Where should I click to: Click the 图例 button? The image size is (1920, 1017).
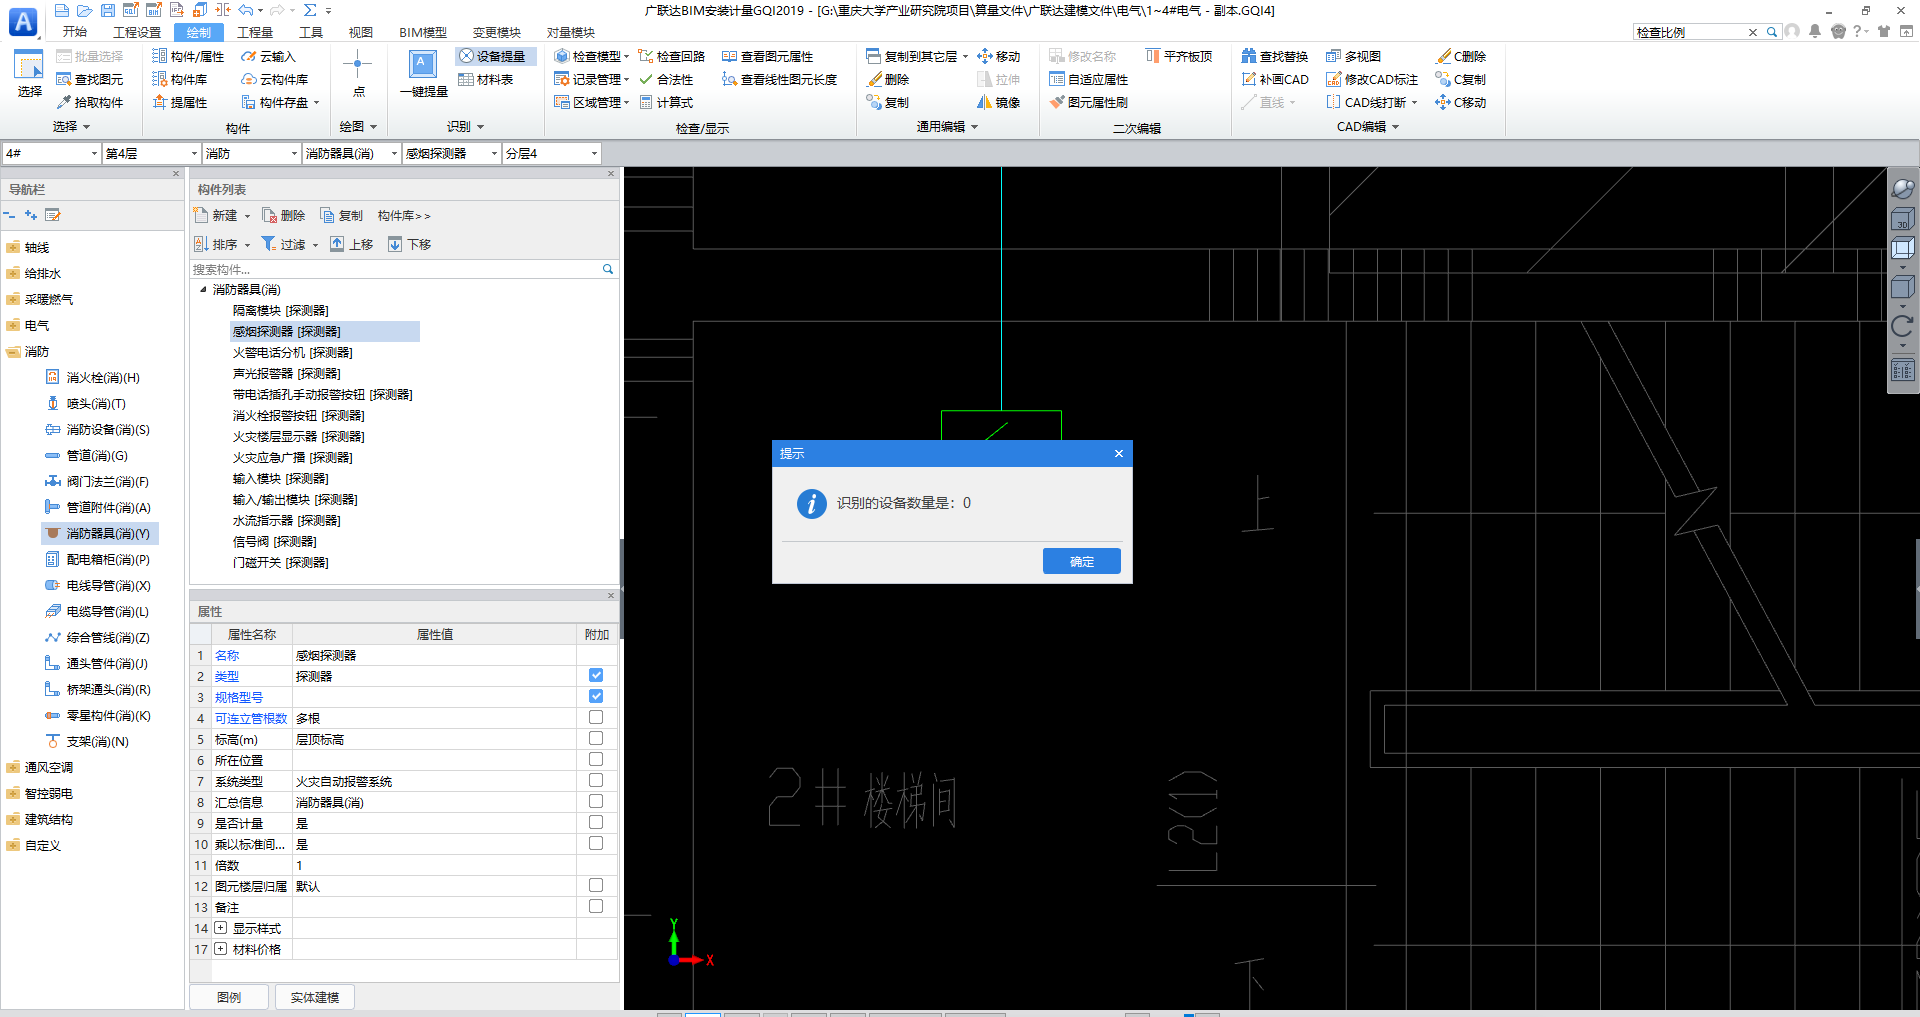(229, 998)
